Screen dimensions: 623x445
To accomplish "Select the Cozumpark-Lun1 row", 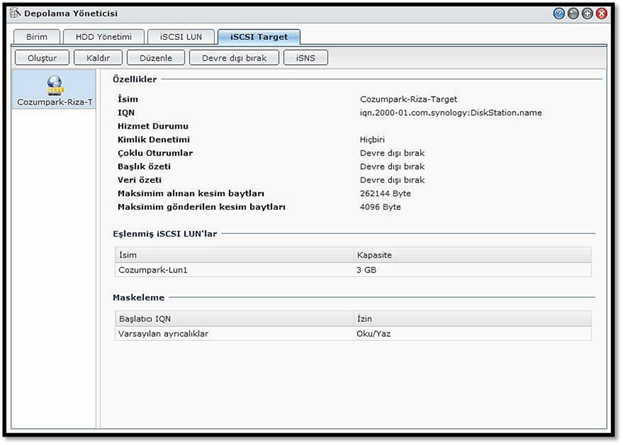I will click(x=234, y=270).
